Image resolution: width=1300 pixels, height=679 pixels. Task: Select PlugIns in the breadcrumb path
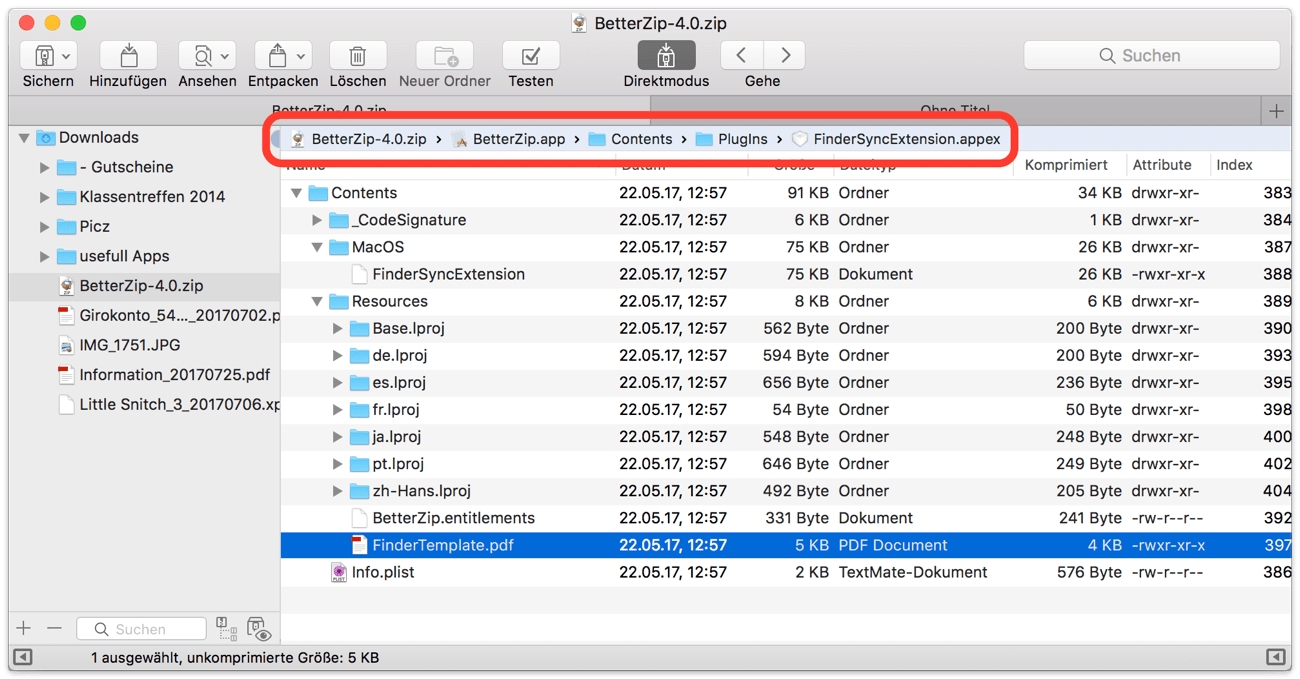tap(742, 139)
